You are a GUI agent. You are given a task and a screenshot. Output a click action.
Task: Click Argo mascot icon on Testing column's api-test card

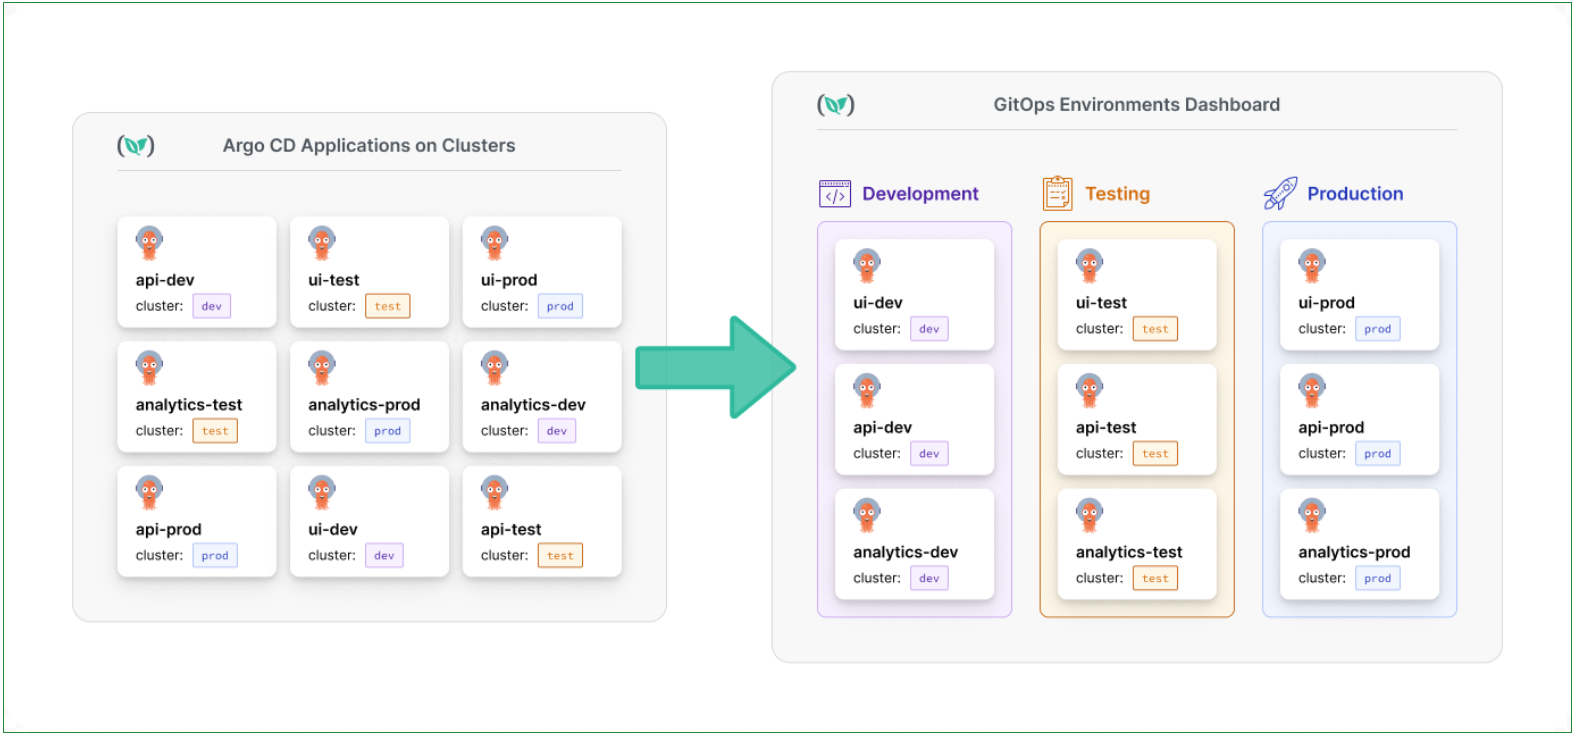[1089, 390]
